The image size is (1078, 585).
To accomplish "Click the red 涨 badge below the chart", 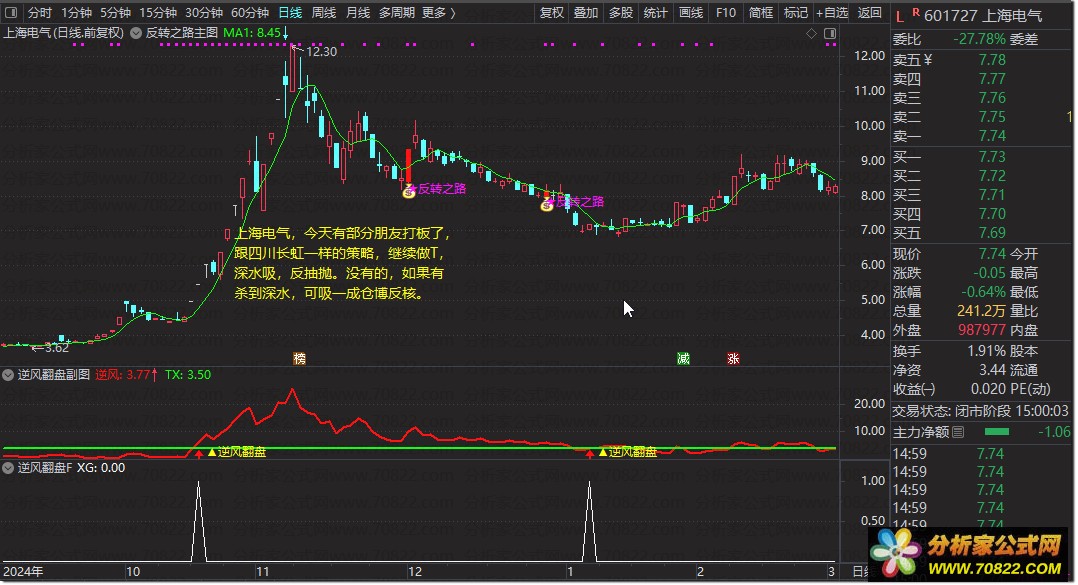I will pyautogui.click(x=734, y=358).
